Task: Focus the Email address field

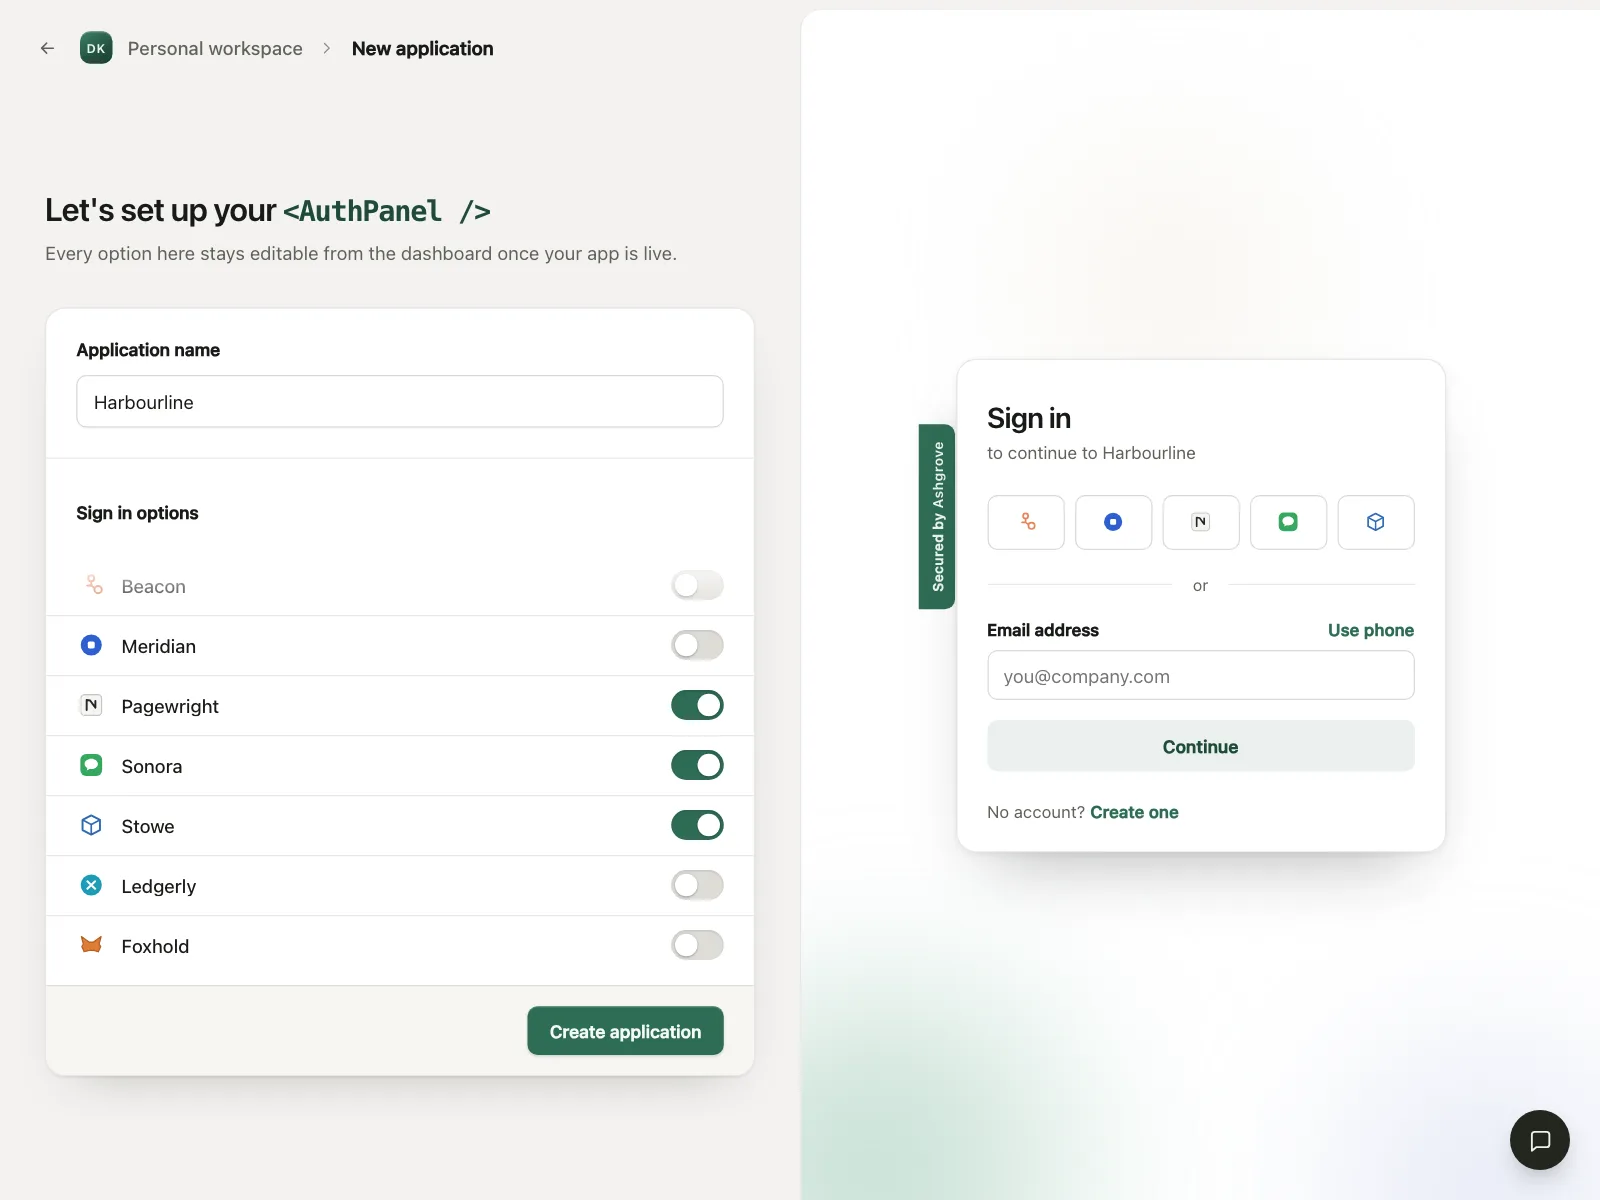Action: point(1200,676)
